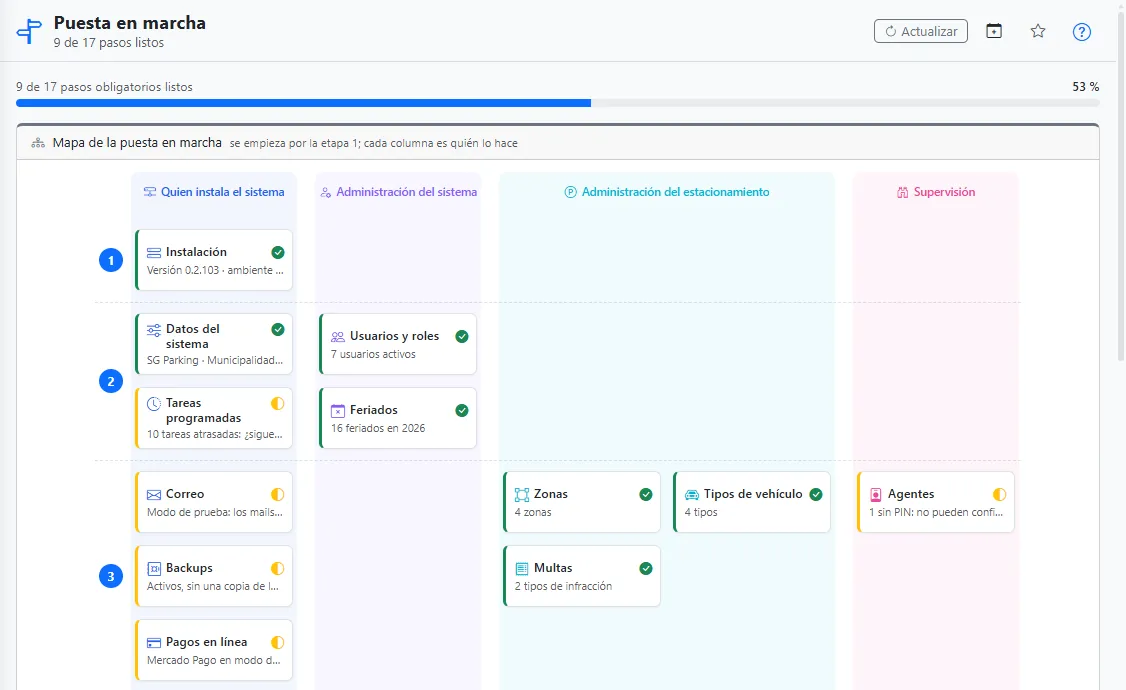Click the green check on Multas
1126x690 pixels.
pyautogui.click(x=646, y=568)
